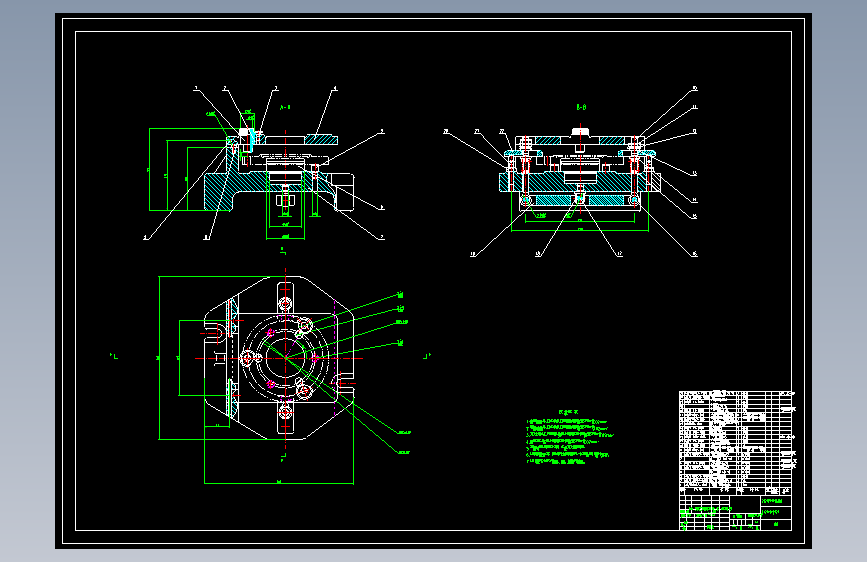Pick the center bore of the plan view
The height and width of the screenshot is (562, 867).
[286, 358]
